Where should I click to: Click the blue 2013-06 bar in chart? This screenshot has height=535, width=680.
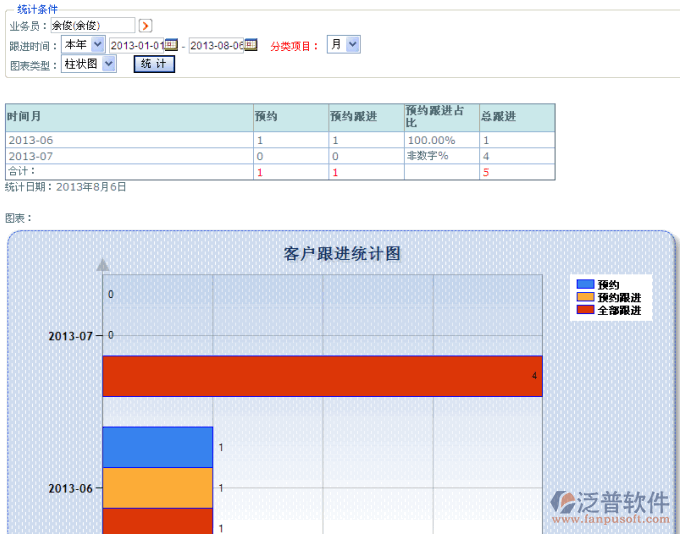pos(157,447)
